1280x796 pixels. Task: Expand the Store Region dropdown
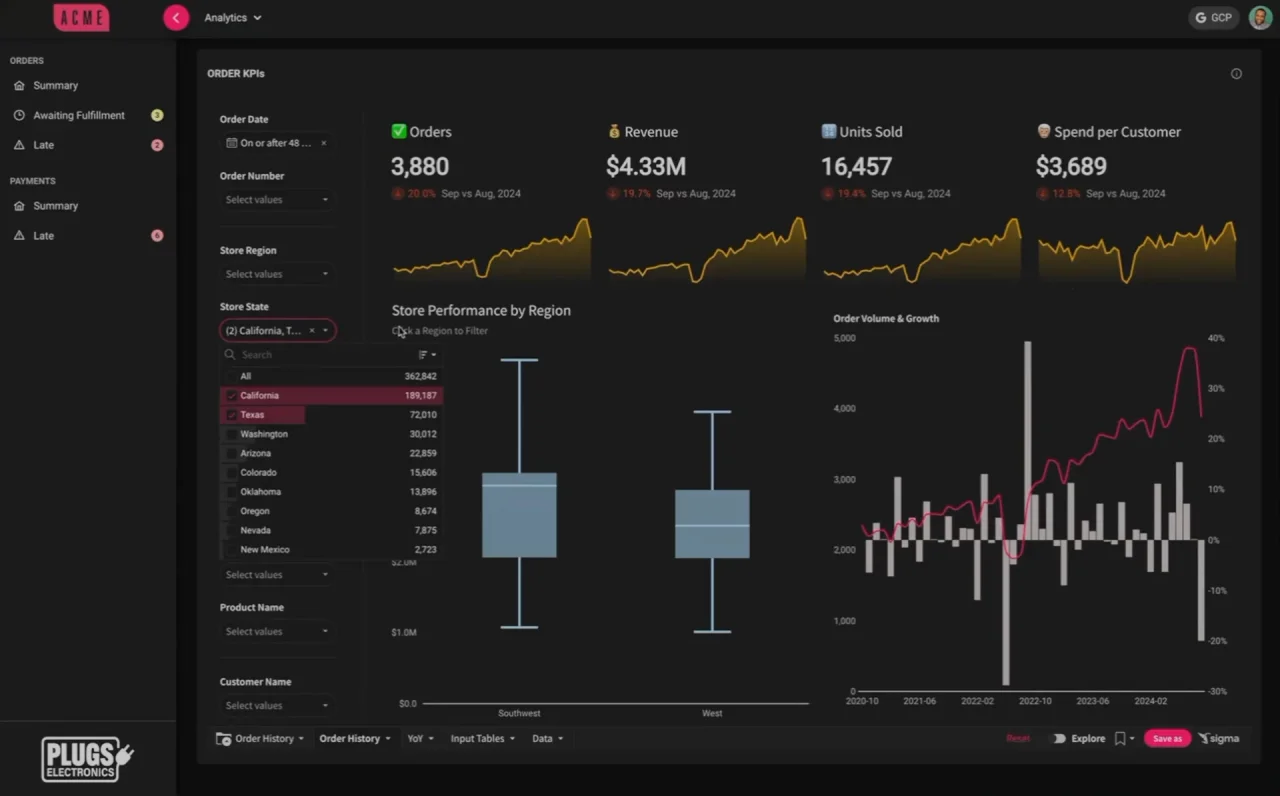pos(277,274)
